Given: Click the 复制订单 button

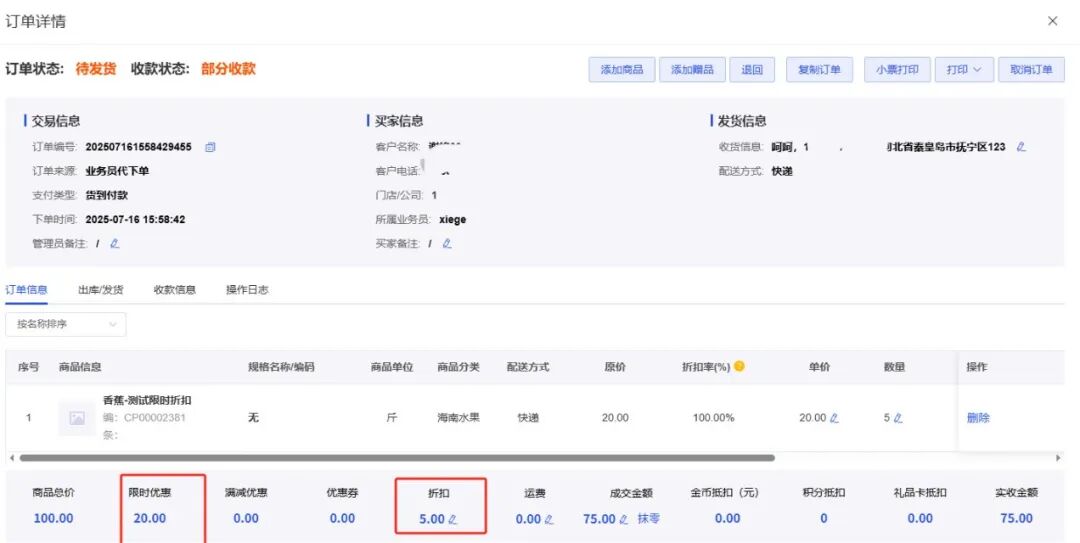Looking at the screenshot, I should [x=820, y=70].
